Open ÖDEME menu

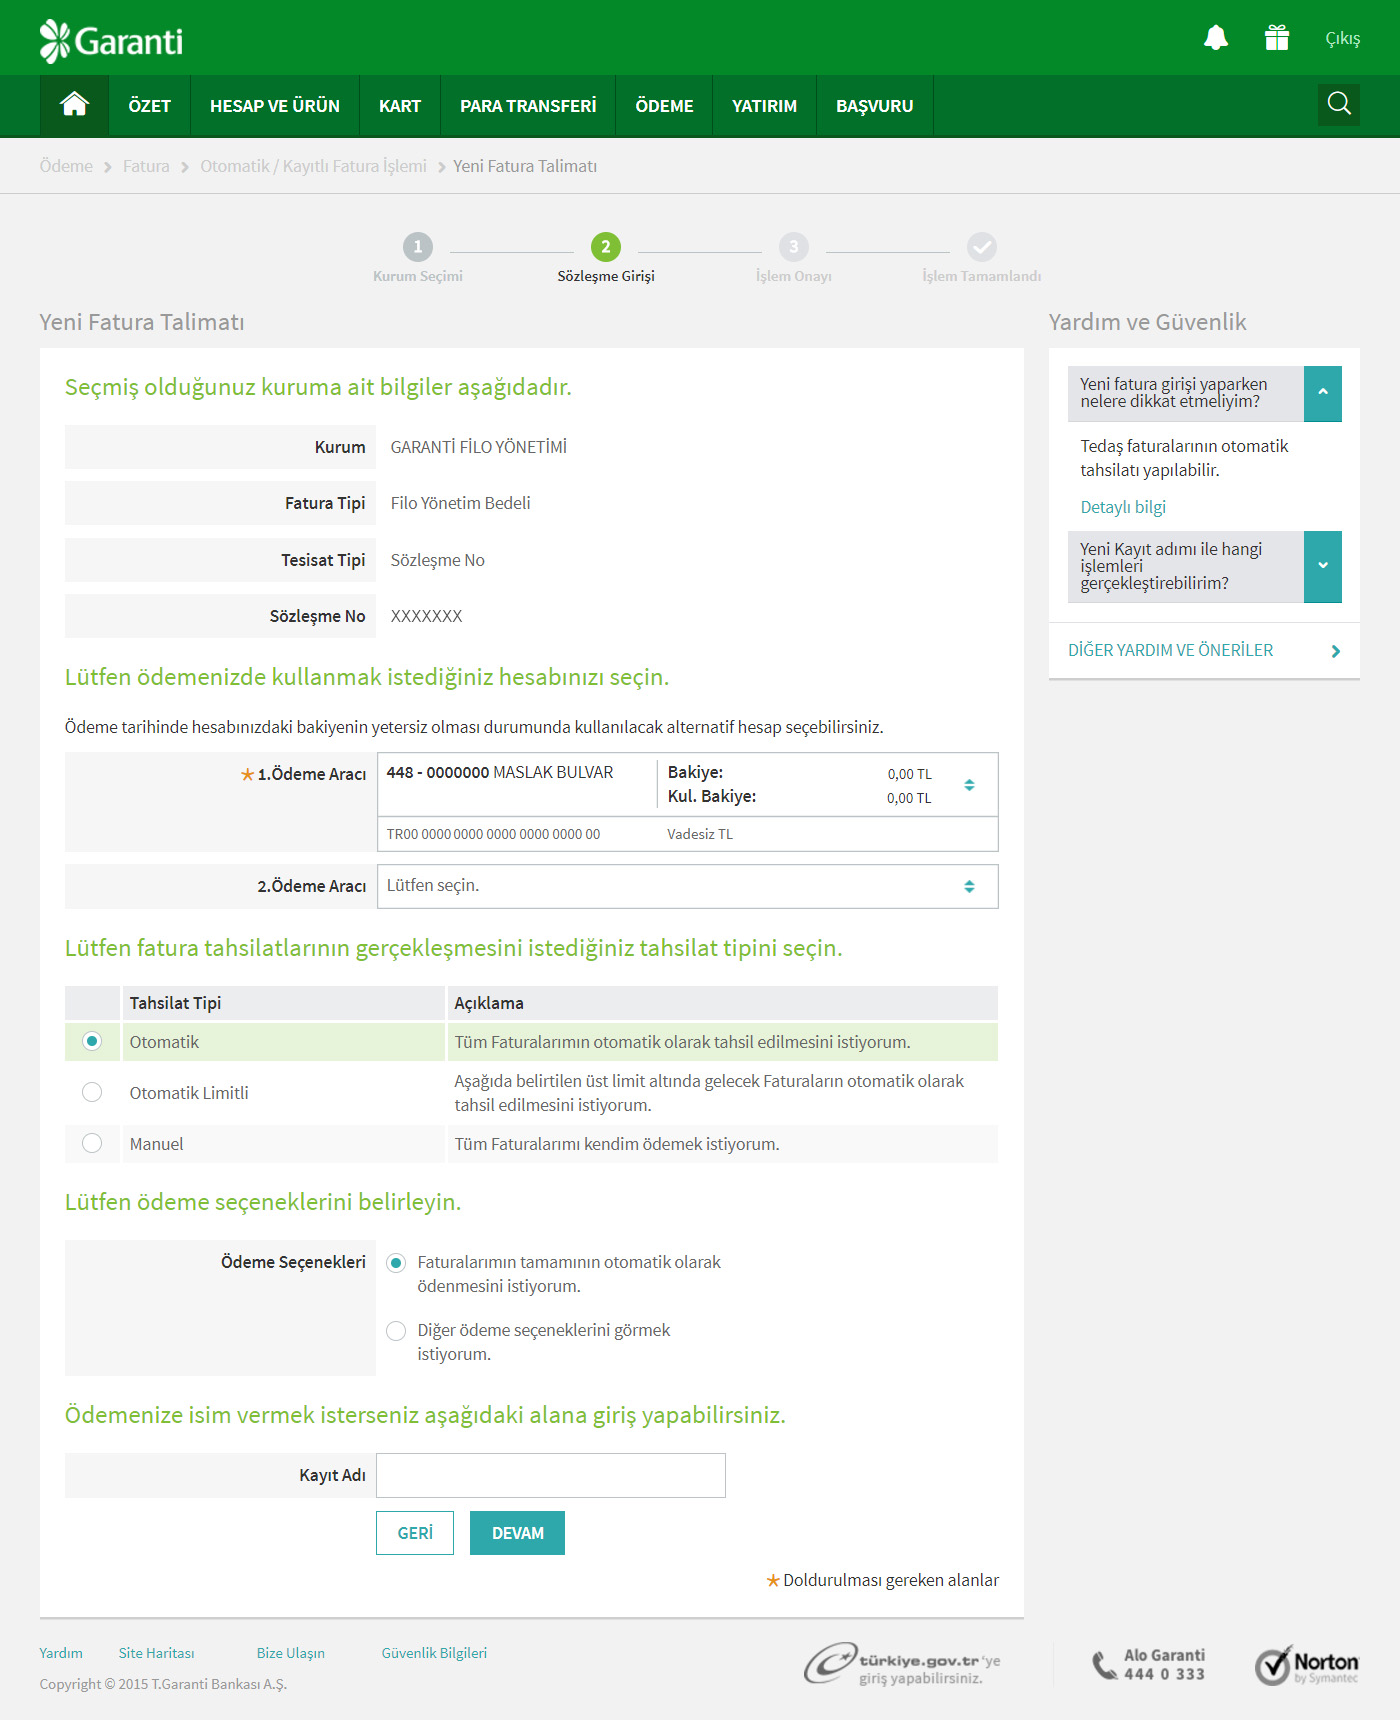tap(664, 106)
